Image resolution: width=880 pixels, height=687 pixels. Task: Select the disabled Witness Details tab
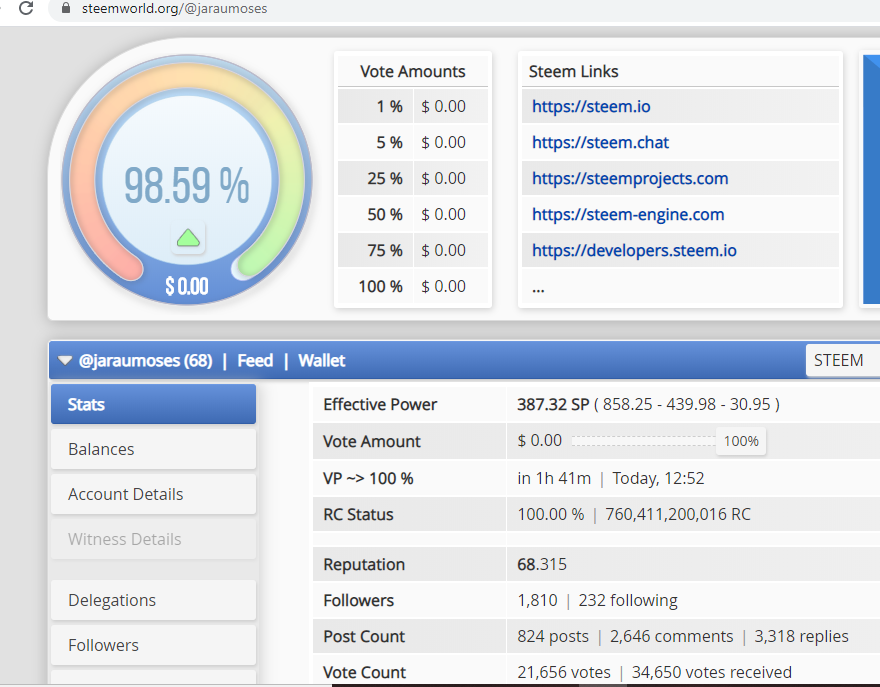pos(153,539)
